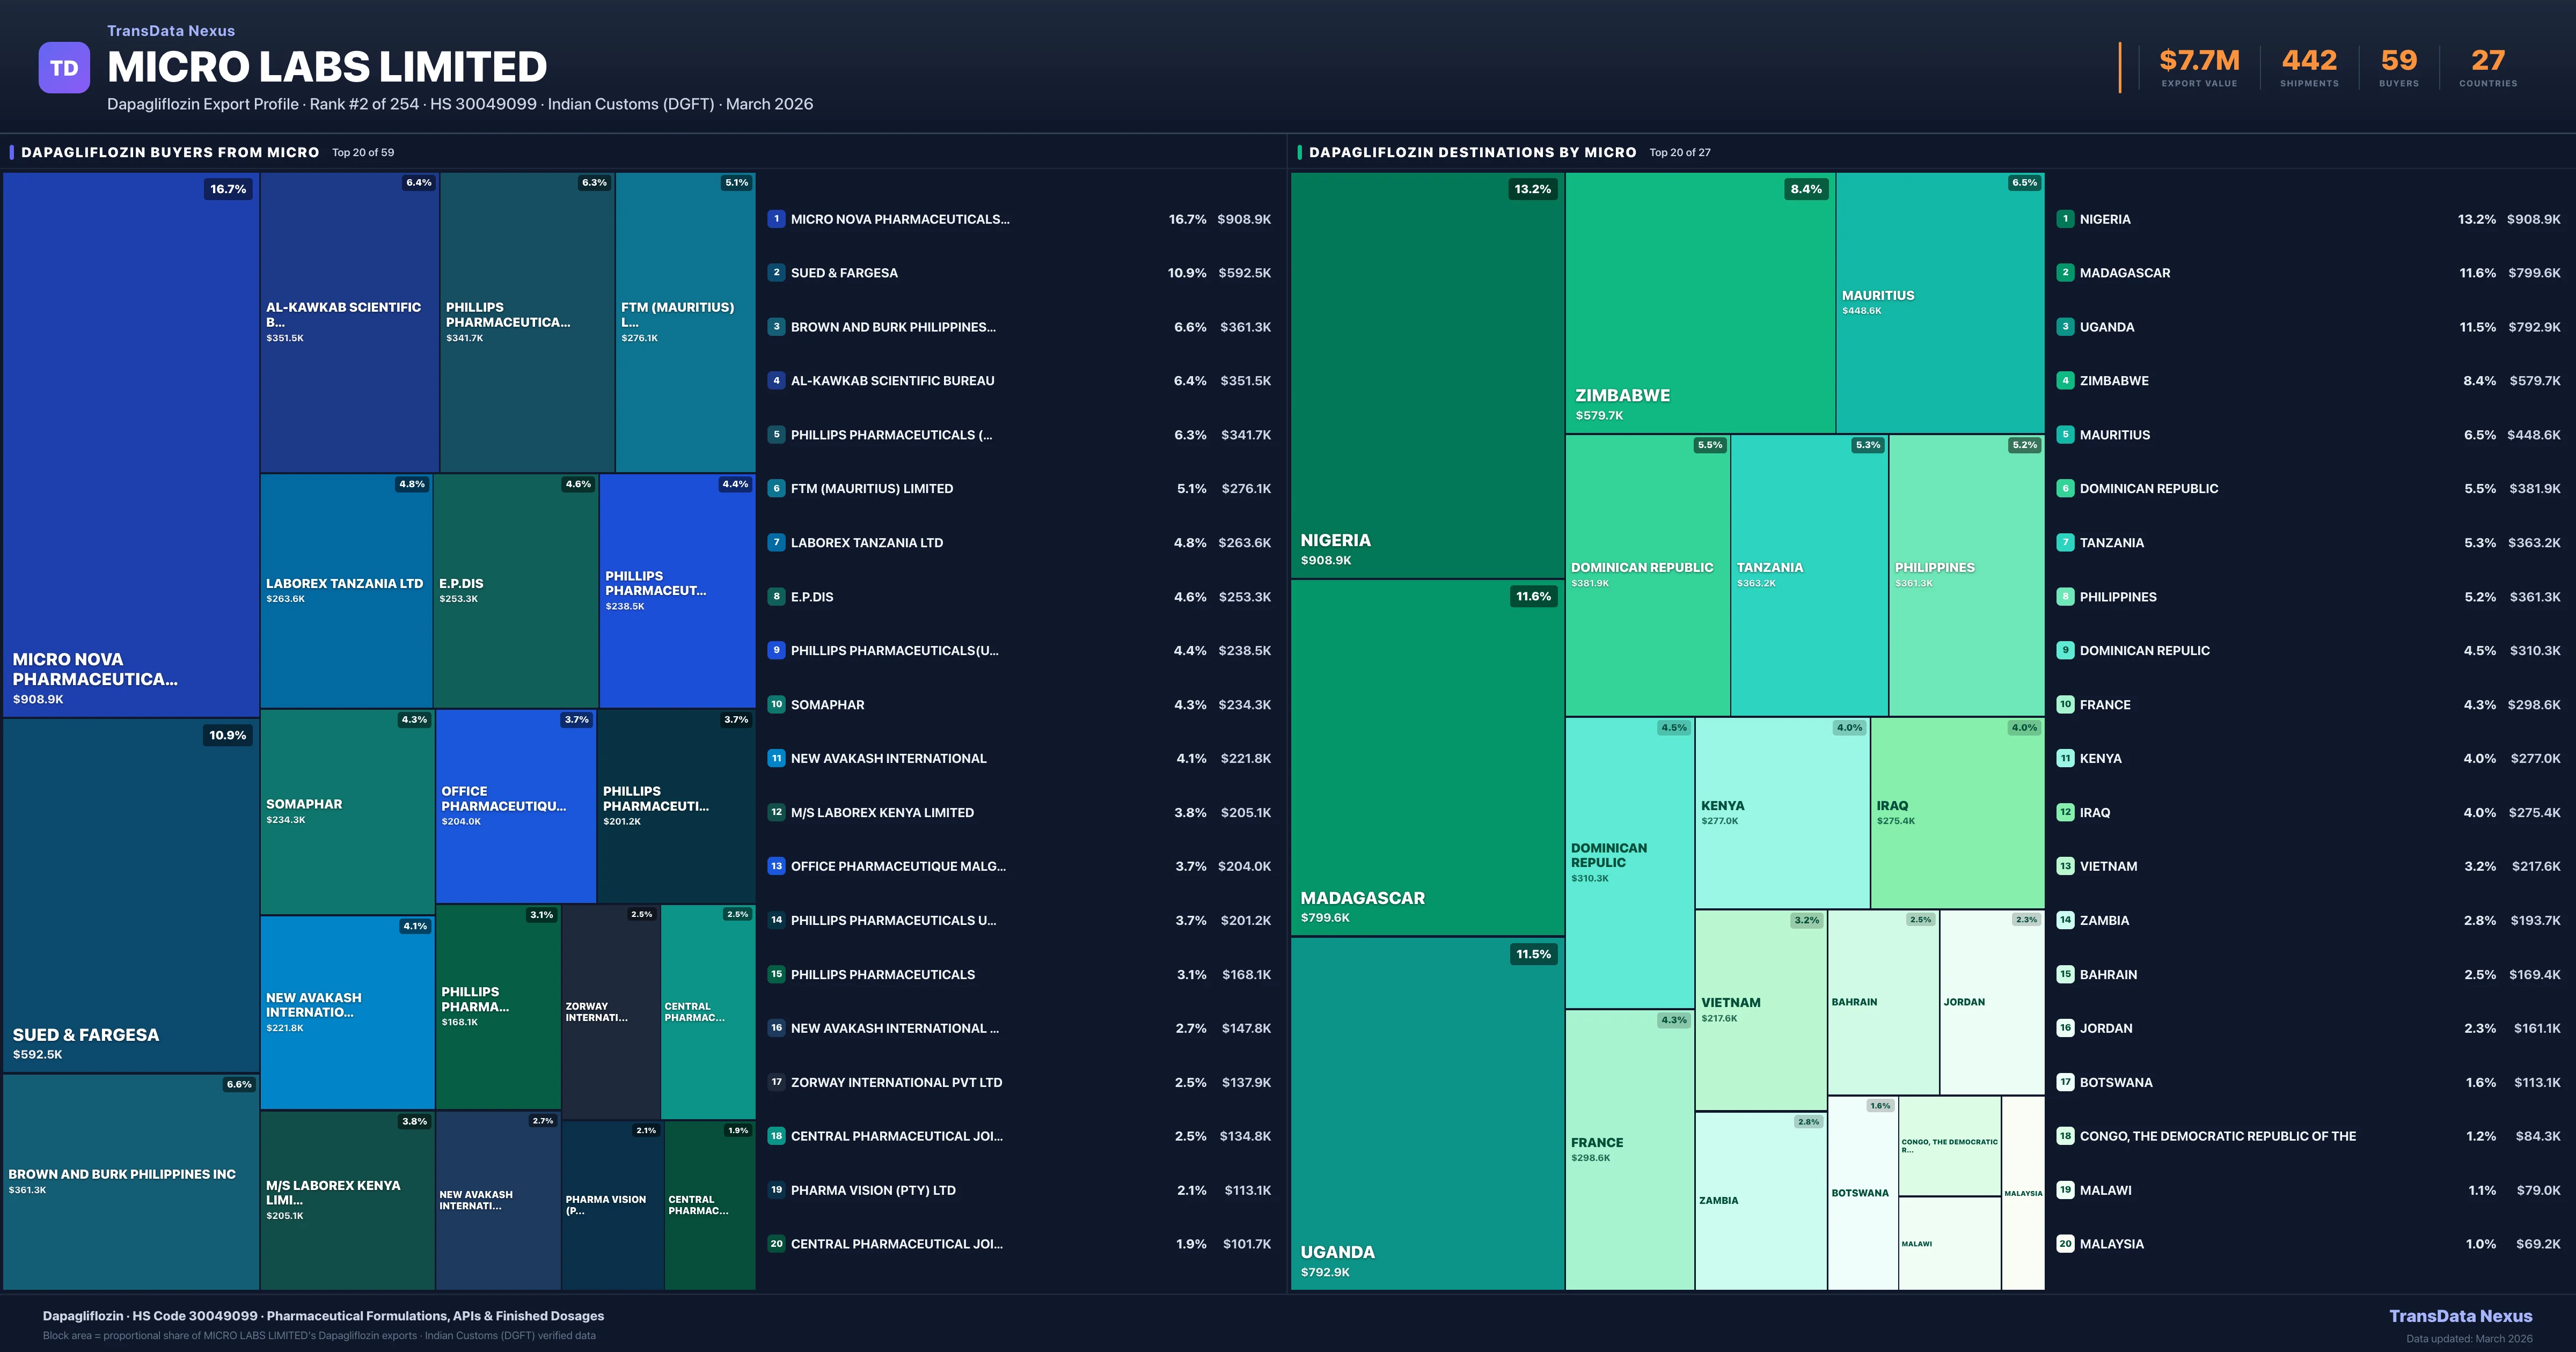Screen dimensions: 2576x1352
Task: Click the TransData Nexus branding link
Action: (x=170, y=30)
